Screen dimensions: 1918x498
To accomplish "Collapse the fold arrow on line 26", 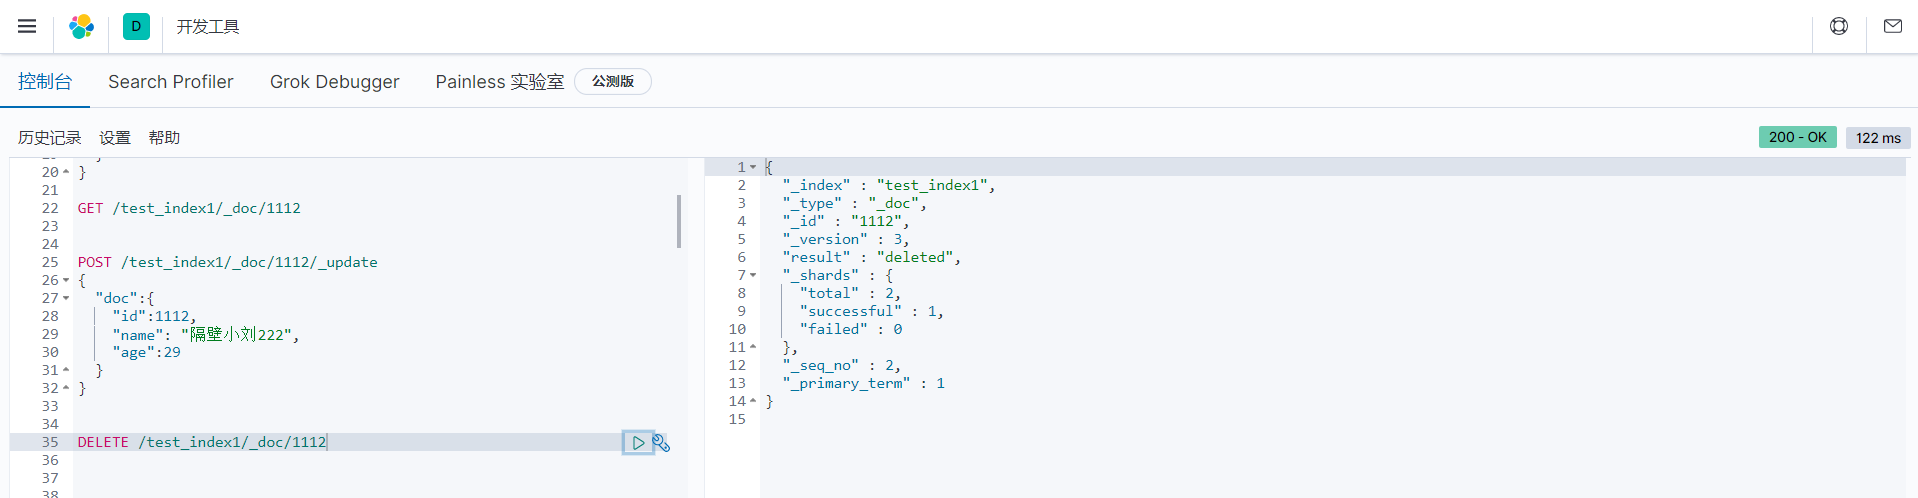I will pos(66,280).
